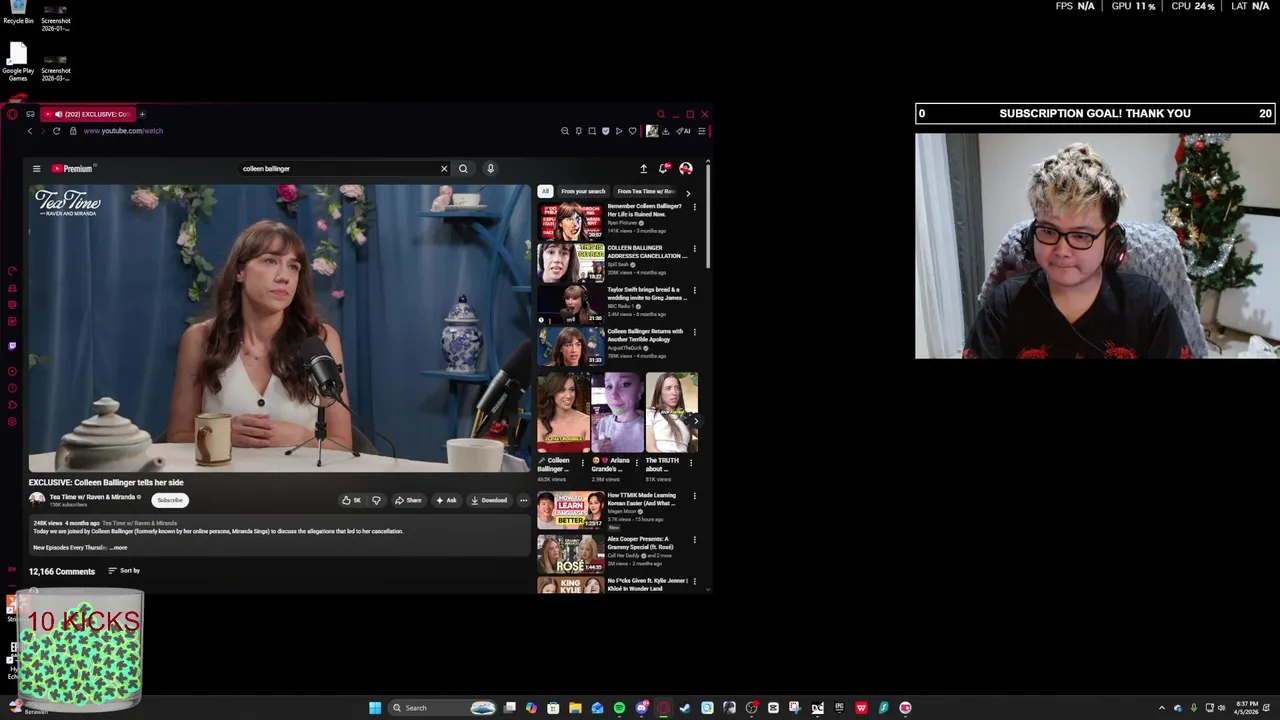Select the All filter chip
Viewport: 1280px width, 720px height.
coord(545,191)
